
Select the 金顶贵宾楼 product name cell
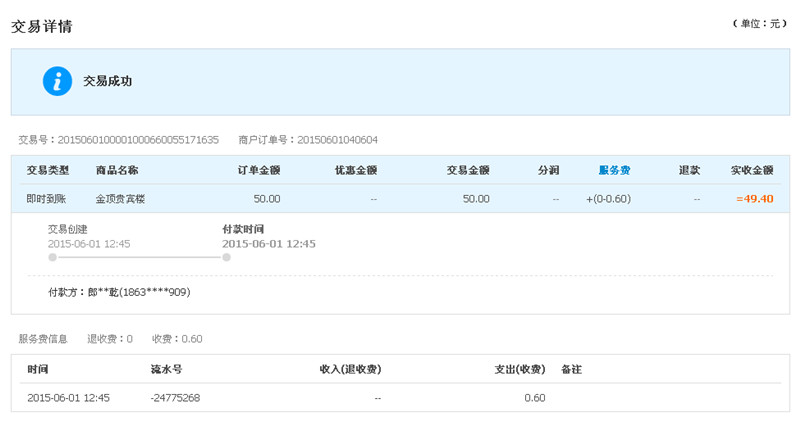120,199
